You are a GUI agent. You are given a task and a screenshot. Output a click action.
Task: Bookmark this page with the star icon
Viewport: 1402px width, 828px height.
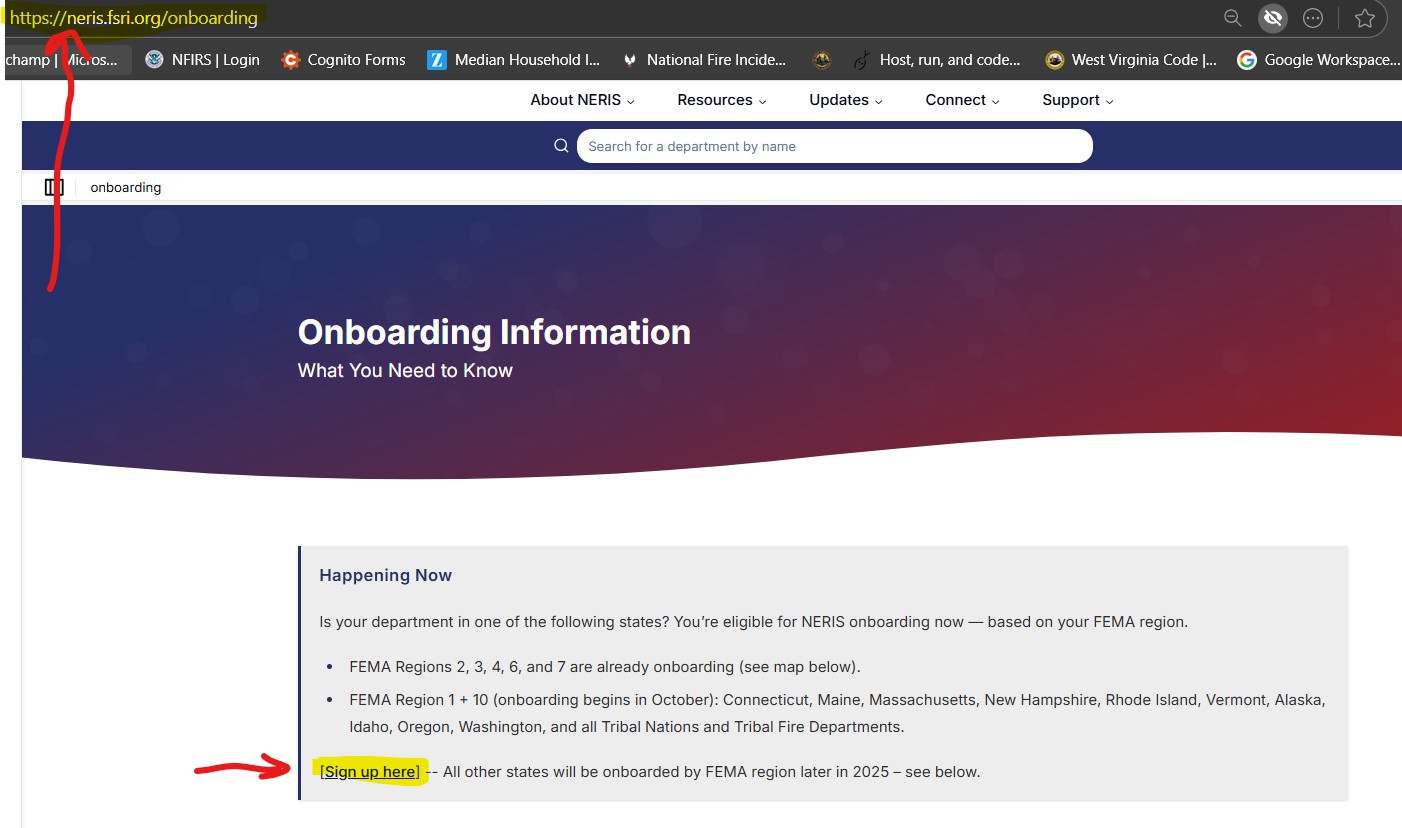[1364, 18]
